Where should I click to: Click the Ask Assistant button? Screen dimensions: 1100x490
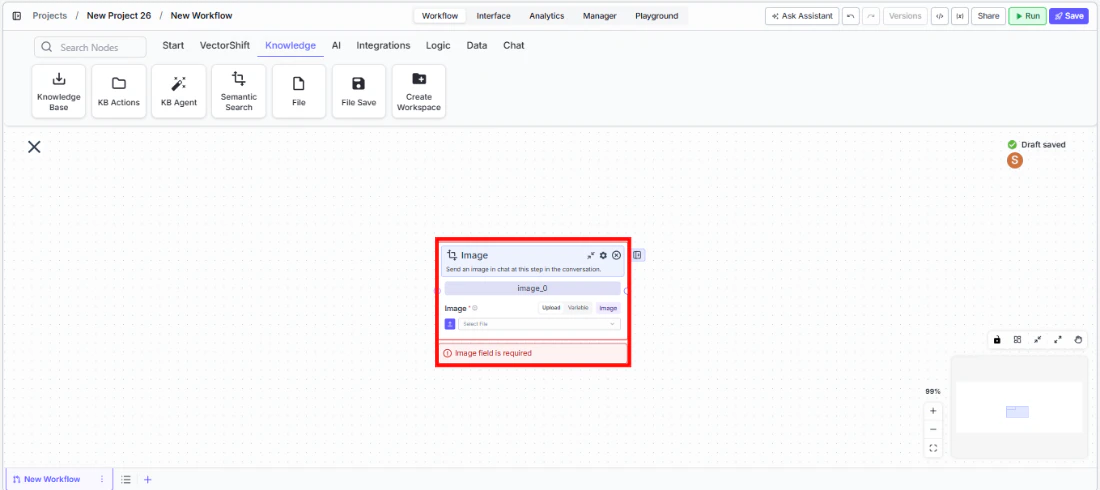pyautogui.click(x=802, y=15)
